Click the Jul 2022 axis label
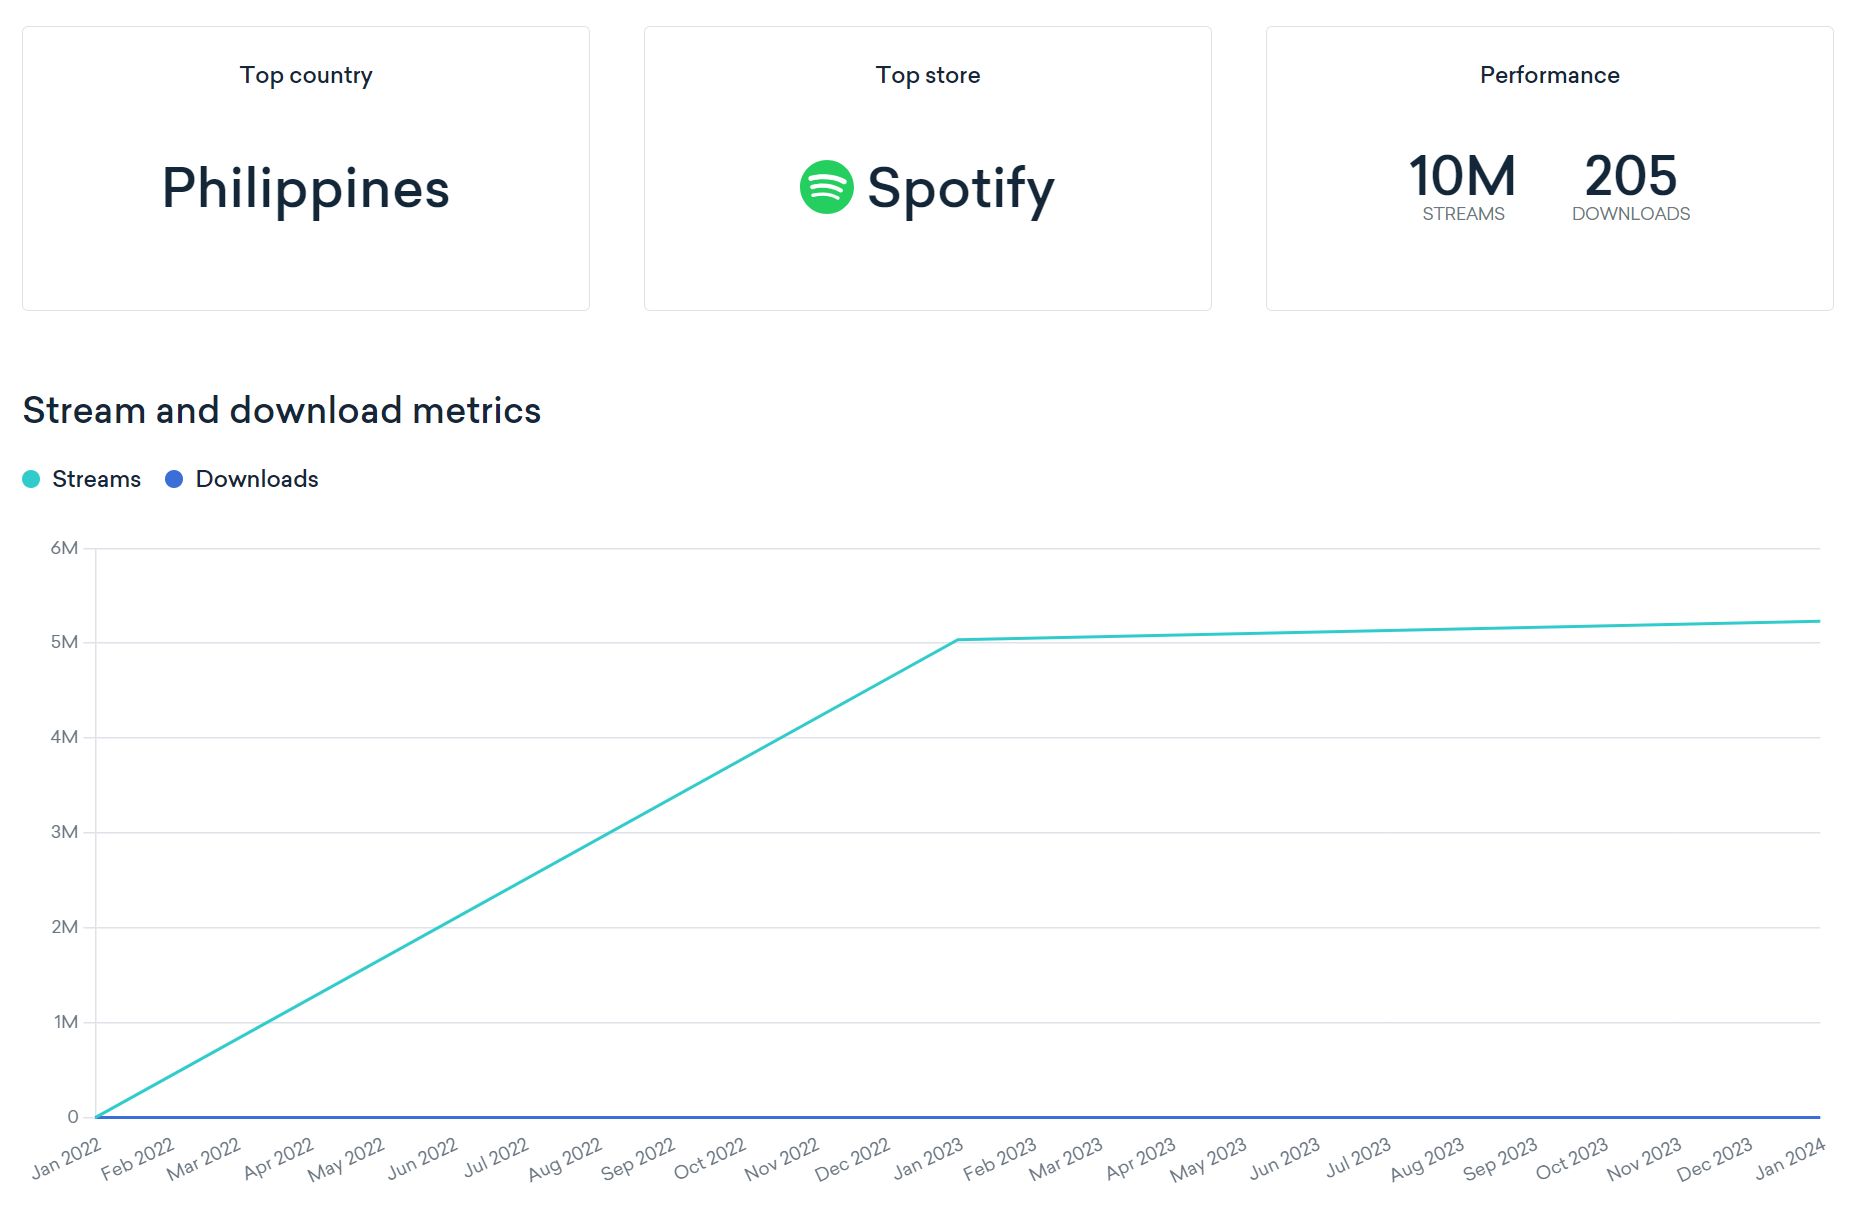Screen dimensions: 1855x1217 (x=496, y=1159)
